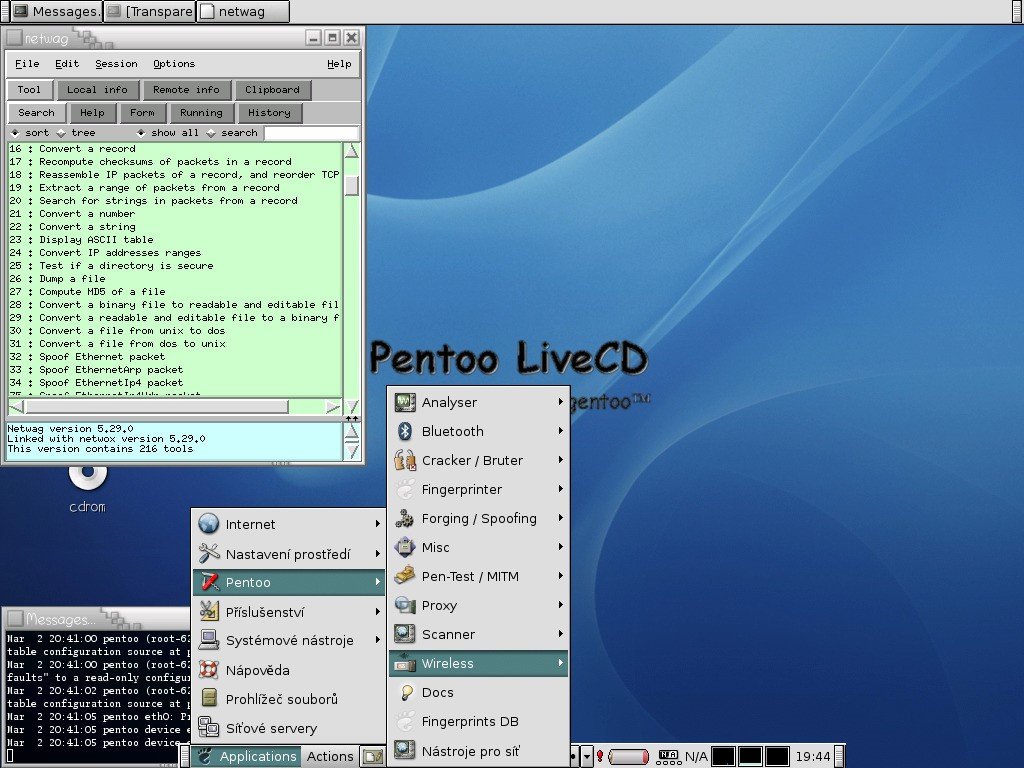Click the Actions panel button
The height and width of the screenshot is (768, 1024).
330,756
